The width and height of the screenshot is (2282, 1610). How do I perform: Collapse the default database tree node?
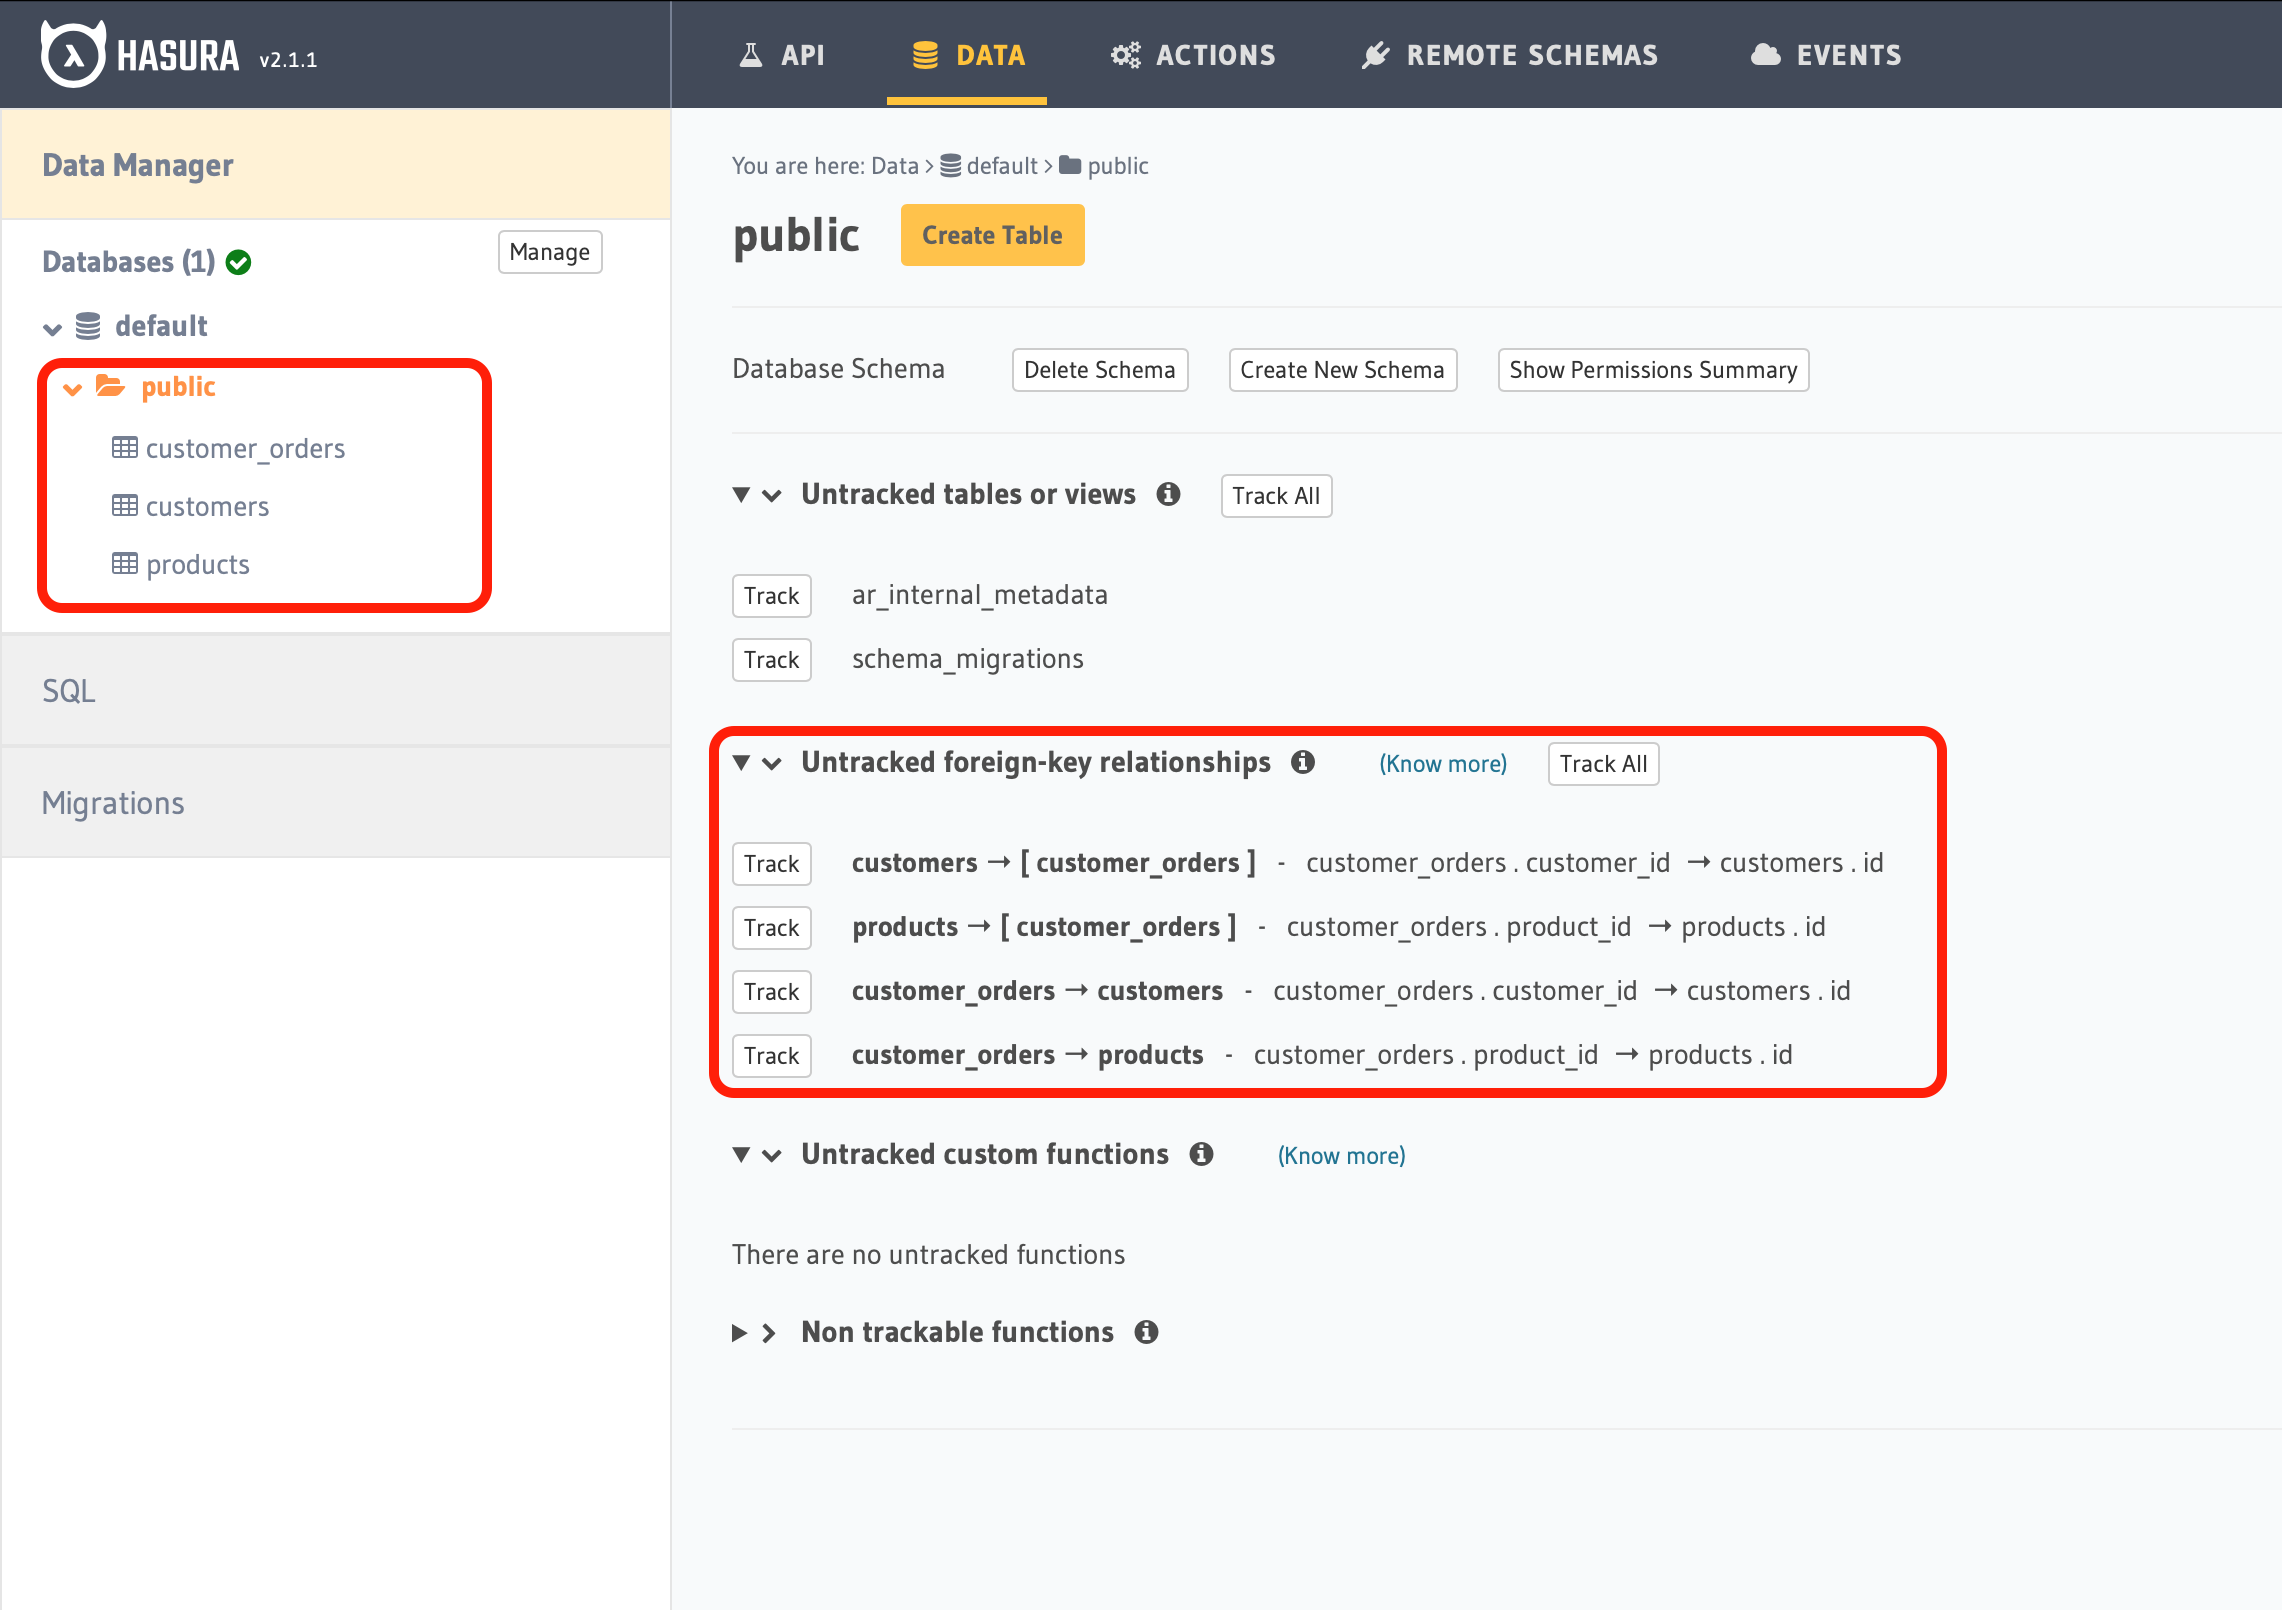53,327
